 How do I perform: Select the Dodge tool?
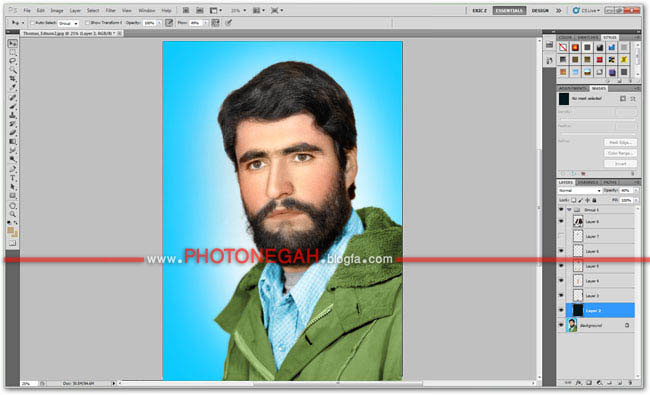coord(13,159)
